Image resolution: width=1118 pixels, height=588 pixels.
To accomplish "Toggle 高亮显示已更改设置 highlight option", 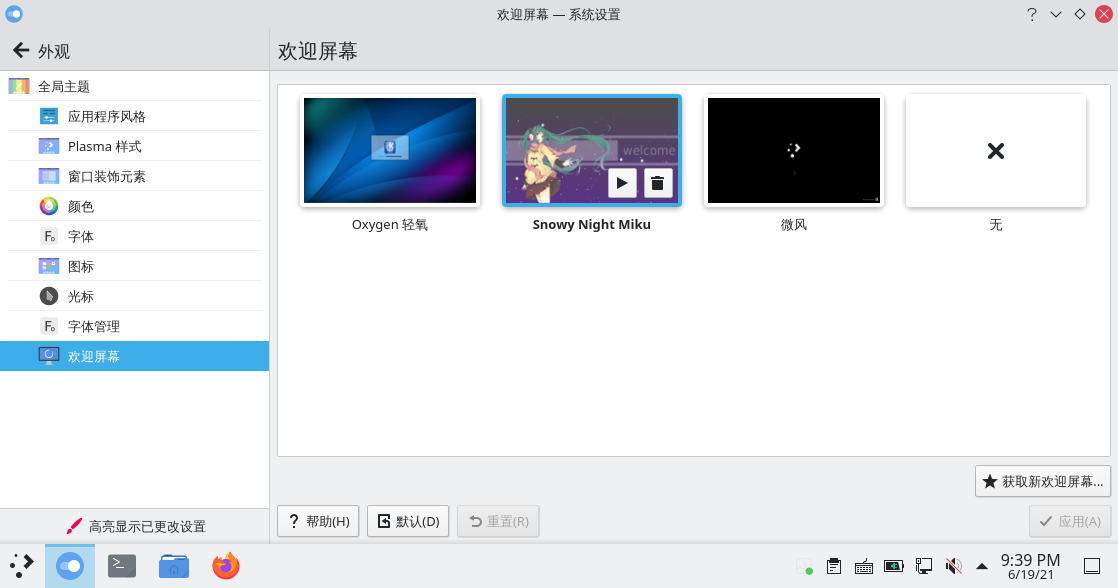I will (x=135, y=526).
